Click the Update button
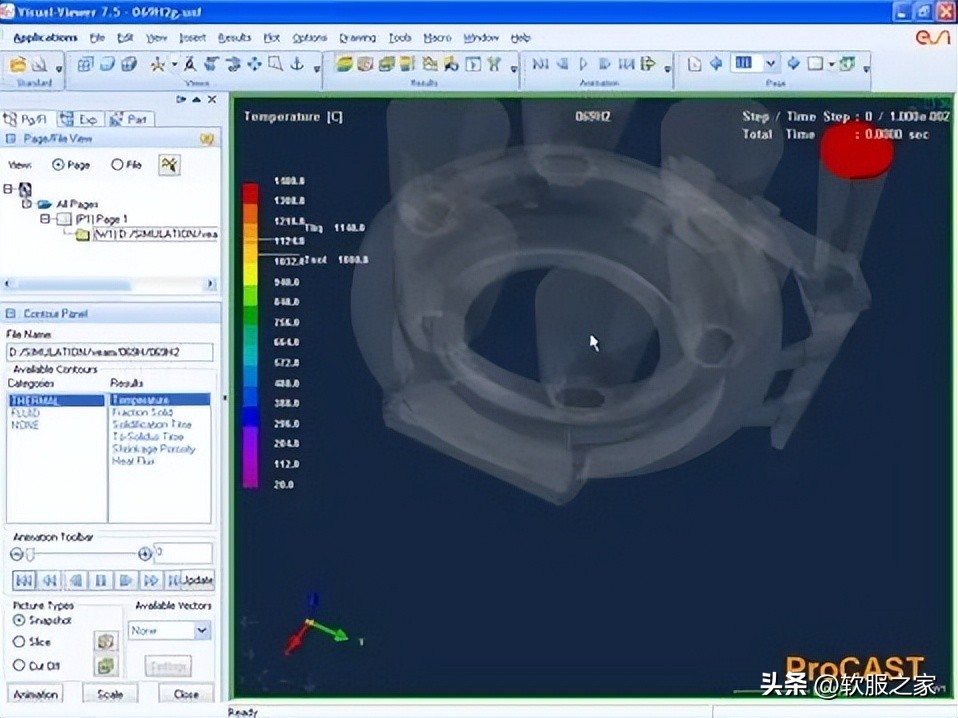Screen dimensions: 958x718 point(197,580)
